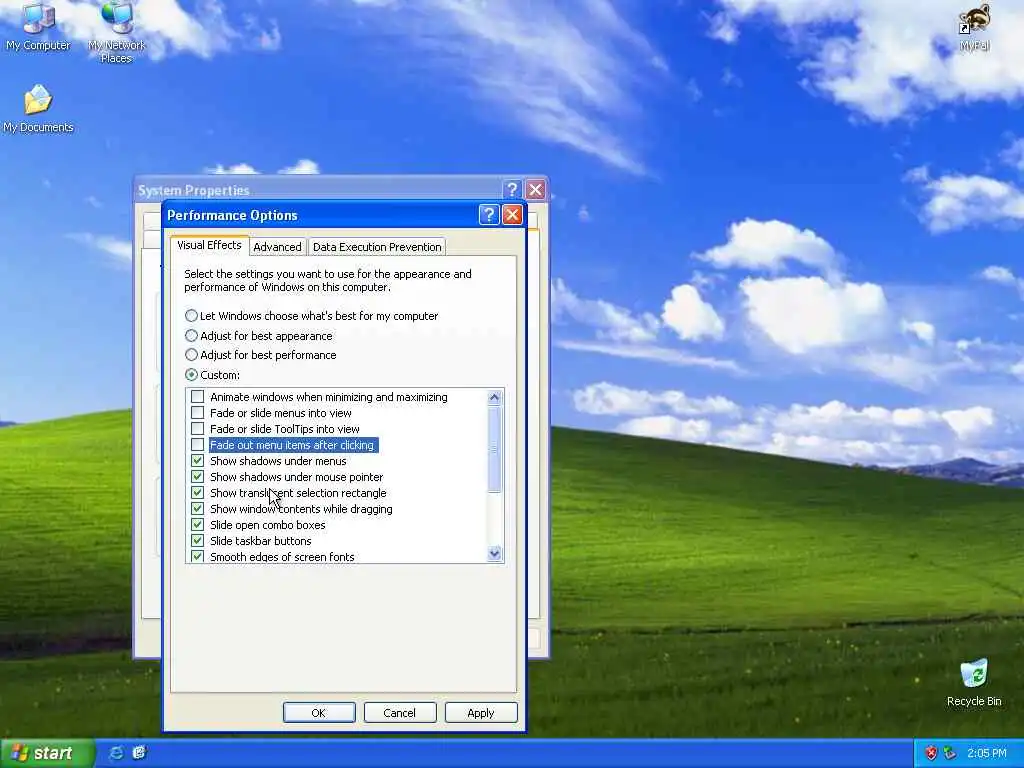Switch to the Visual Effects tab
The image size is (1024, 768).
click(x=209, y=246)
